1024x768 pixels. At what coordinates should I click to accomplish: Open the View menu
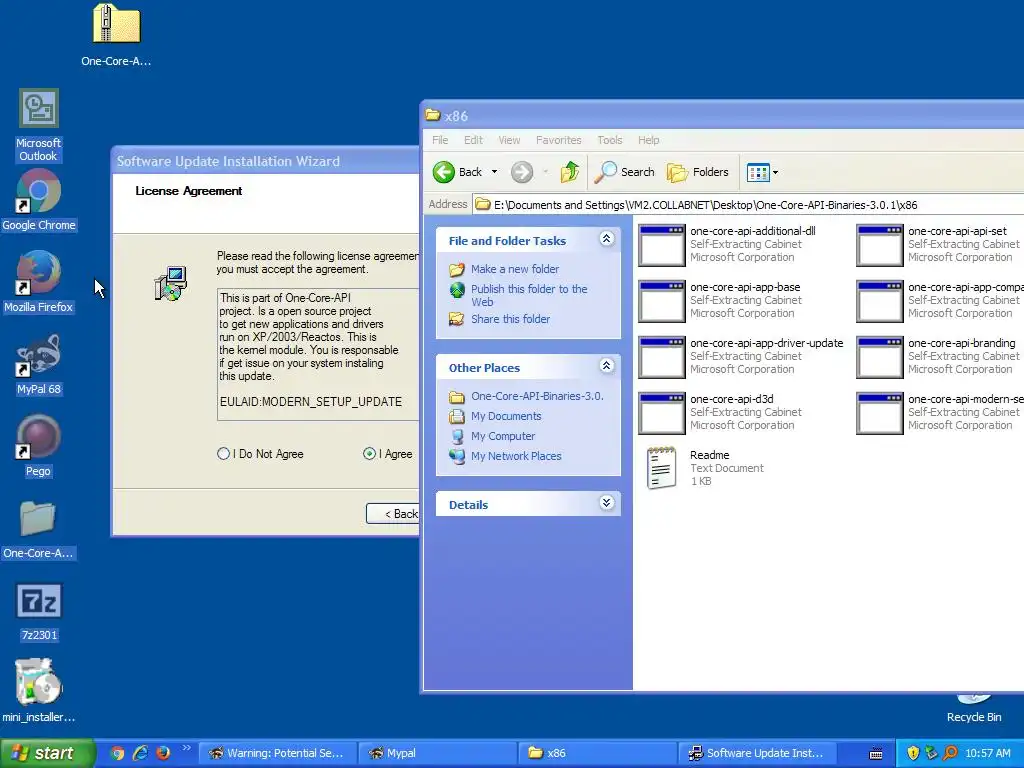509,140
